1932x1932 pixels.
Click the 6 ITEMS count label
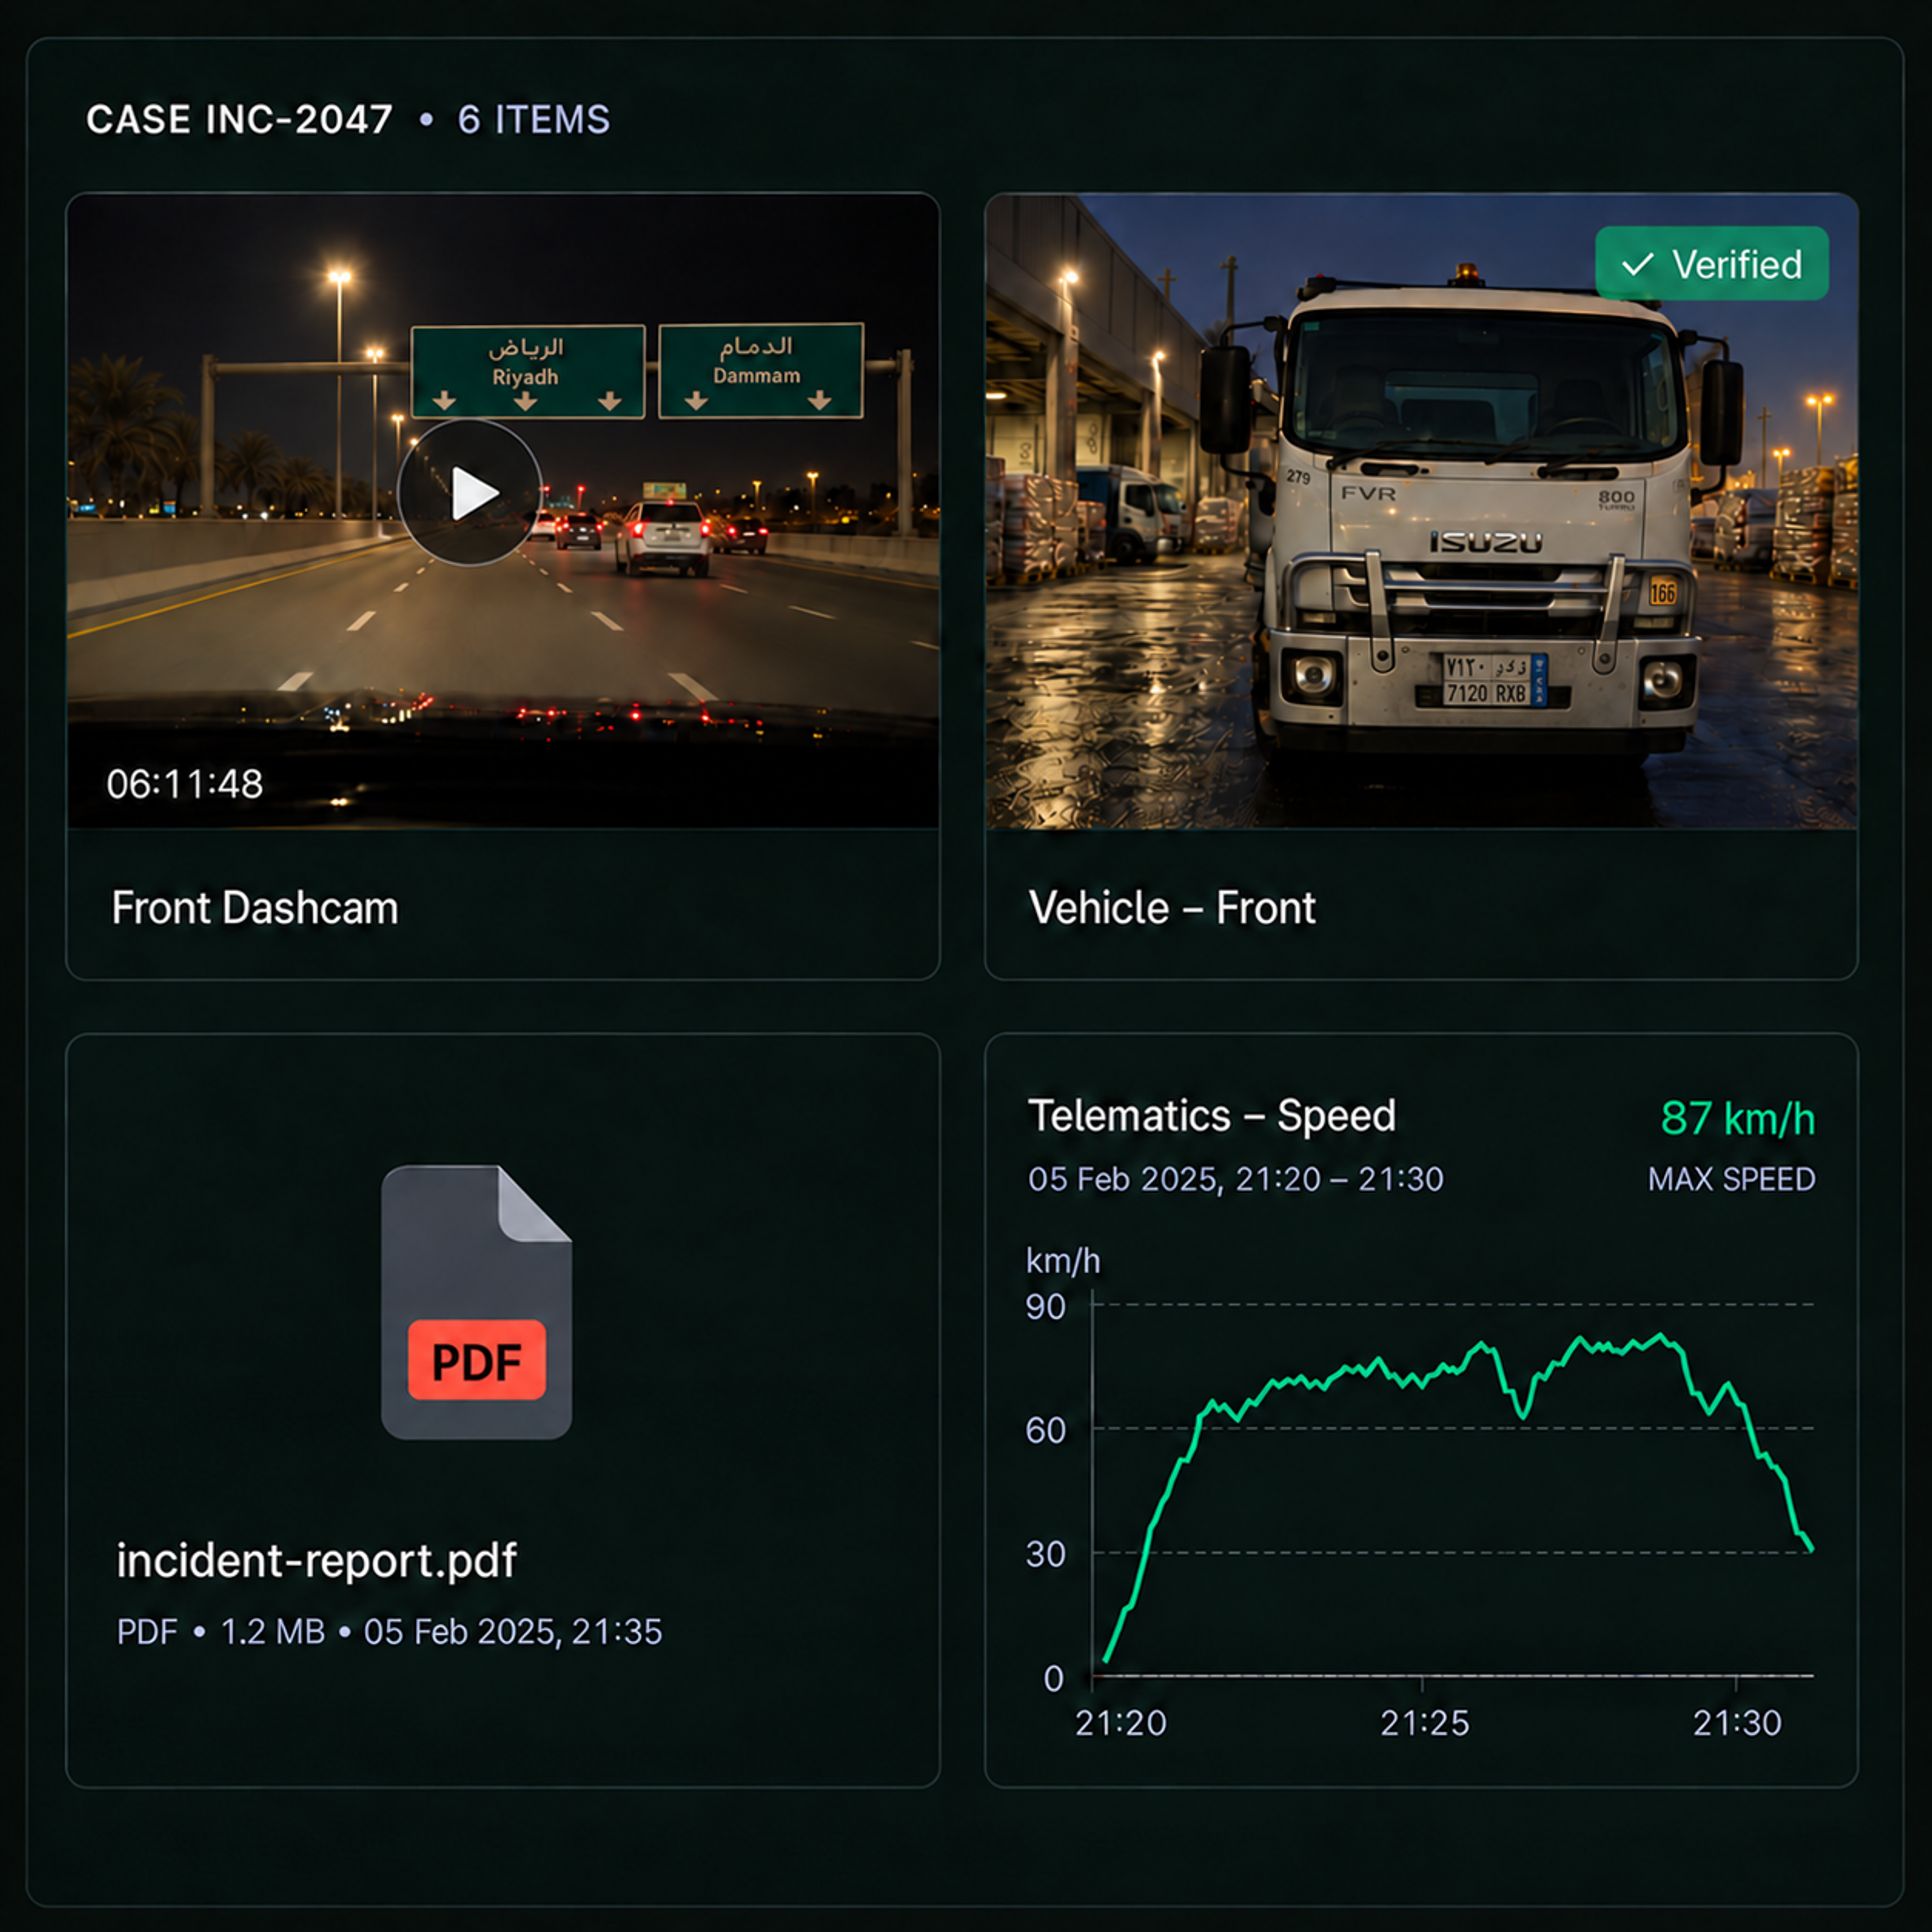534,120
